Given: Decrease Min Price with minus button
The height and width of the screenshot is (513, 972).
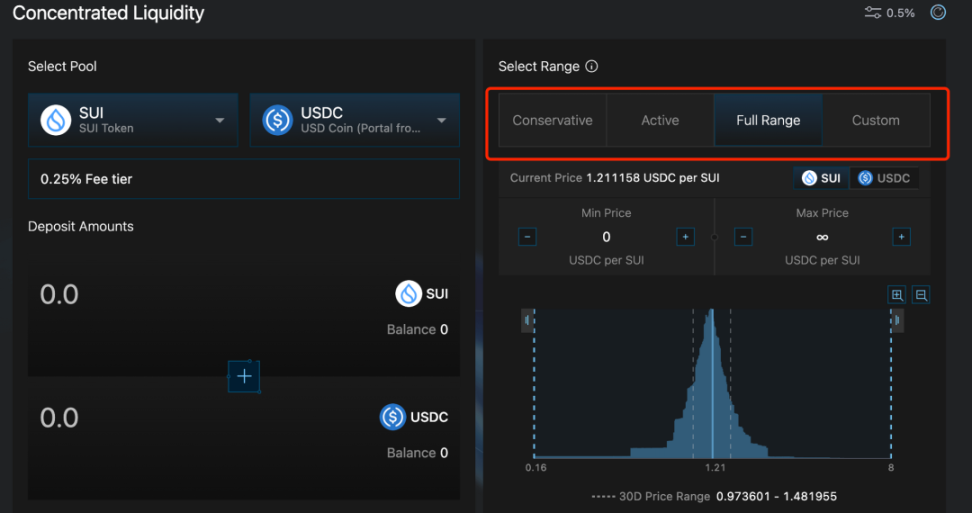Looking at the screenshot, I should click(x=528, y=237).
